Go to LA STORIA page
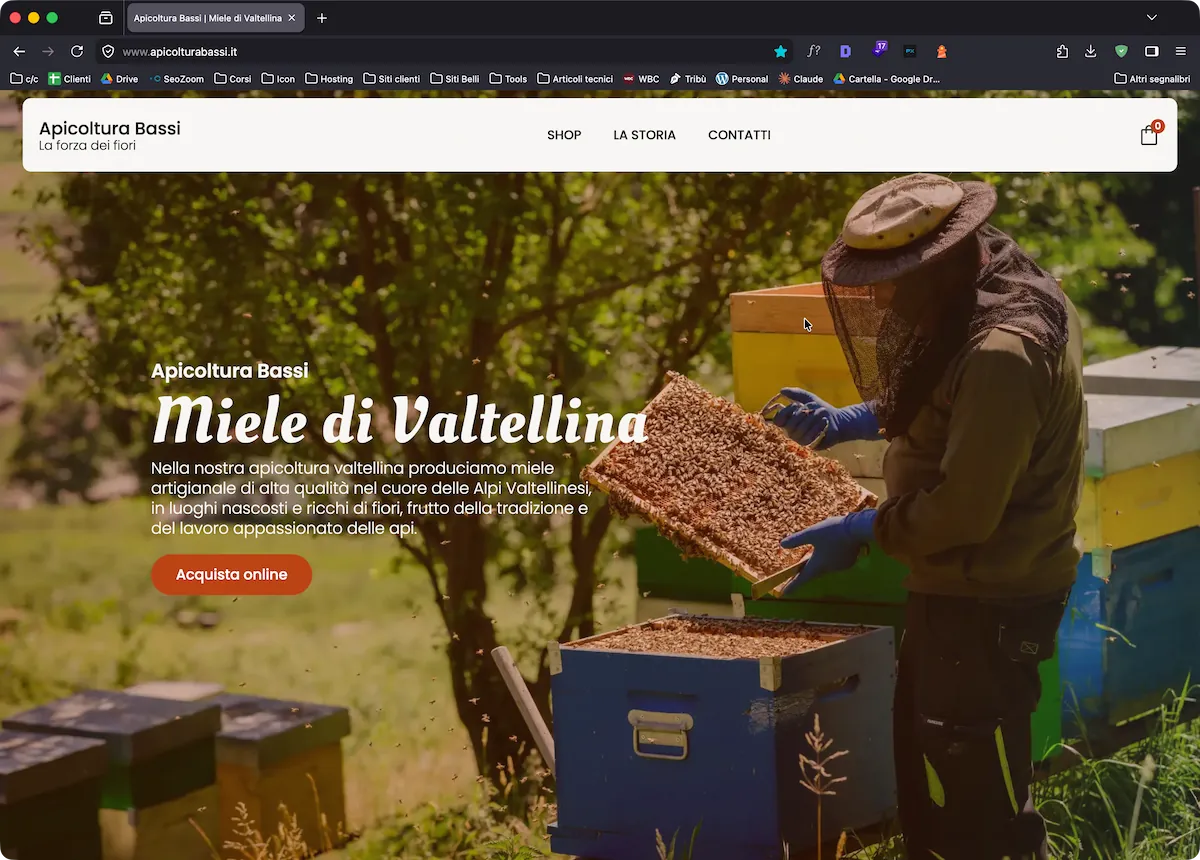 pyautogui.click(x=645, y=135)
